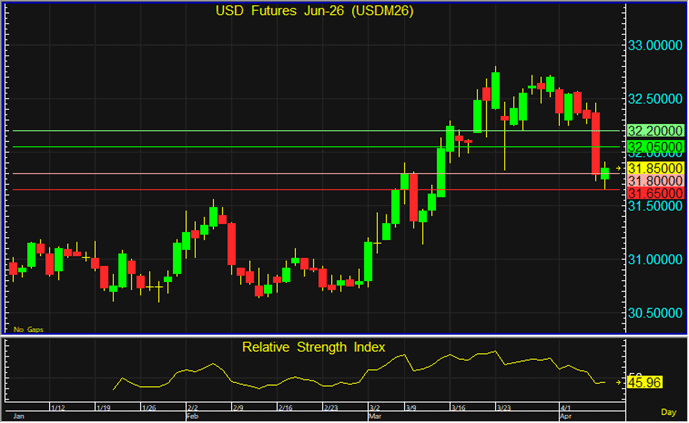The height and width of the screenshot is (423, 689).
Task: Click the 3/2 date label
Action: point(374,408)
